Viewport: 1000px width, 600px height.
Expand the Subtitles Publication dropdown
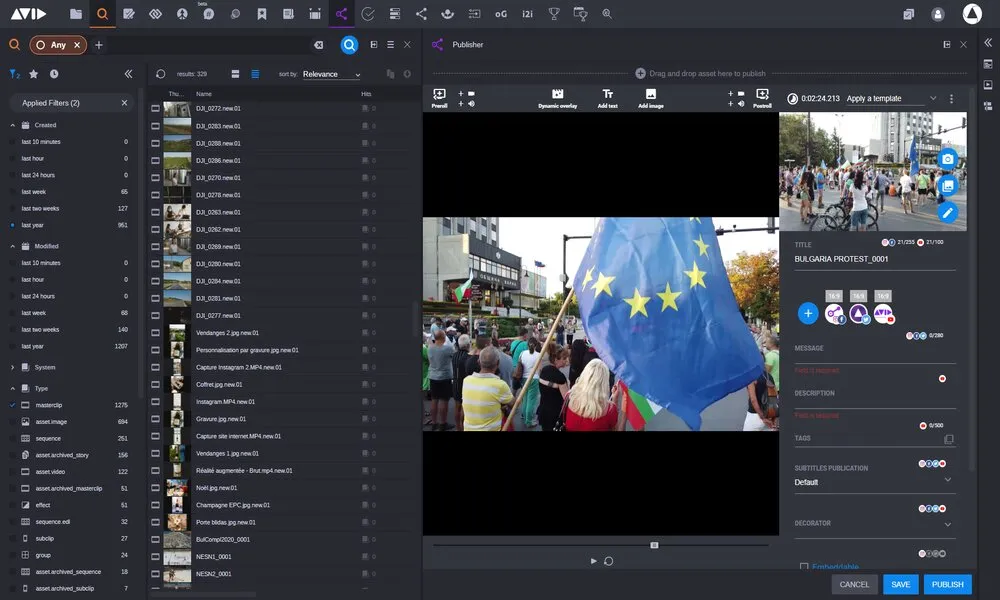[947, 480]
